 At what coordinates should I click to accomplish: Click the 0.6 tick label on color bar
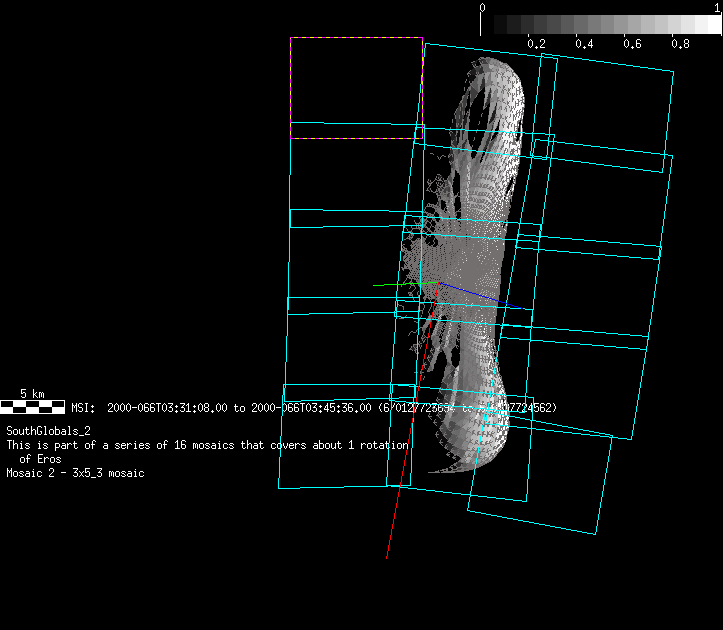click(632, 44)
